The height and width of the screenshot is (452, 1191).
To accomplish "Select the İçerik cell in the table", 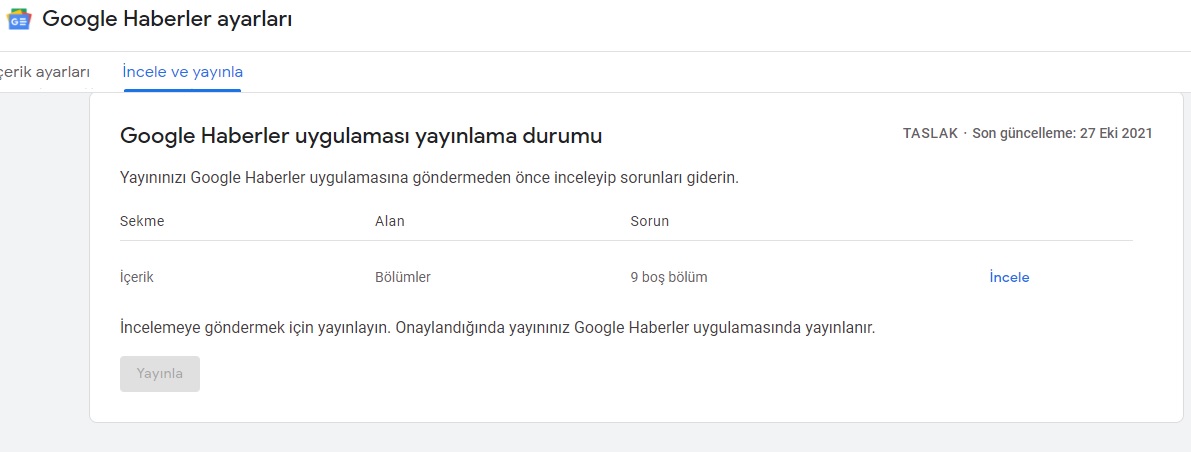I will coord(137,277).
